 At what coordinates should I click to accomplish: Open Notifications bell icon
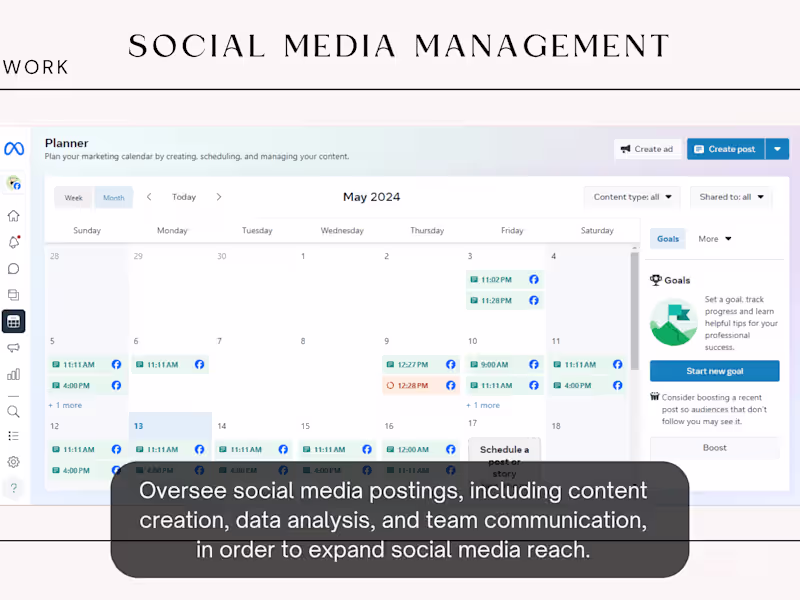click(x=14, y=242)
